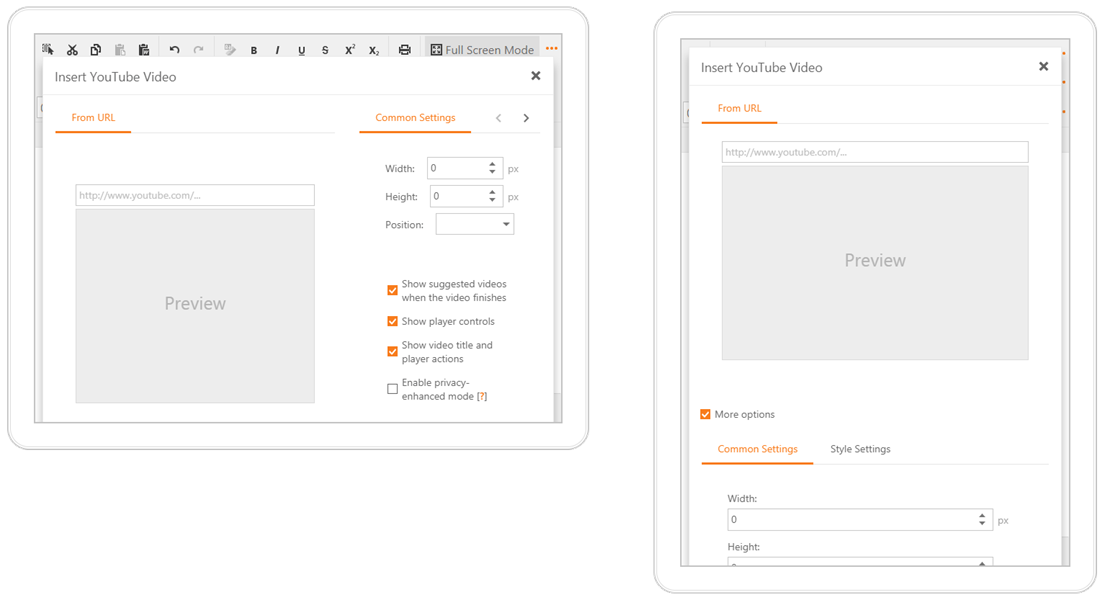Click the grayed-out Paste clipboard icon
This screenshot has width=1120, height=610.
pyautogui.click(x=120, y=50)
